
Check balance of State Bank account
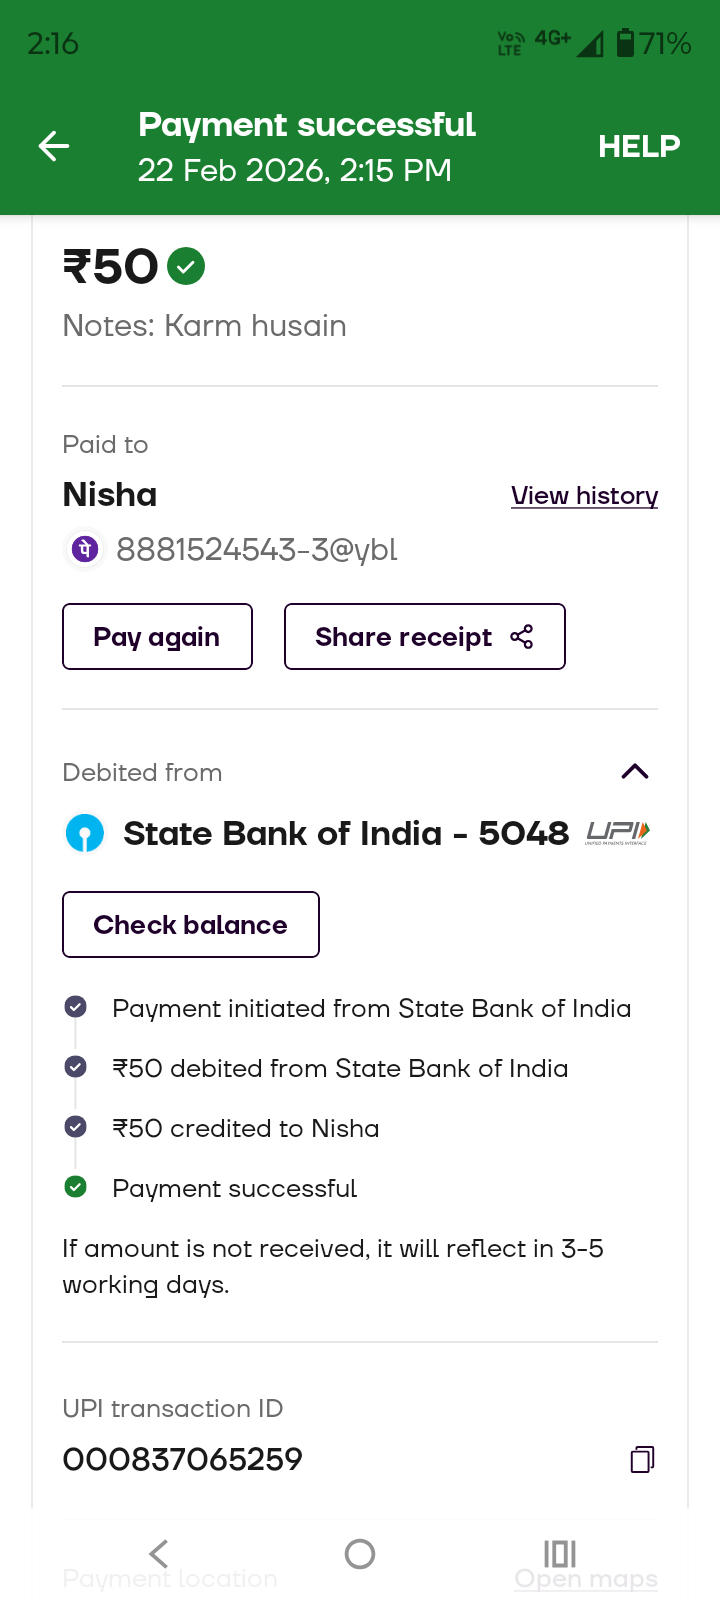tap(191, 925)
